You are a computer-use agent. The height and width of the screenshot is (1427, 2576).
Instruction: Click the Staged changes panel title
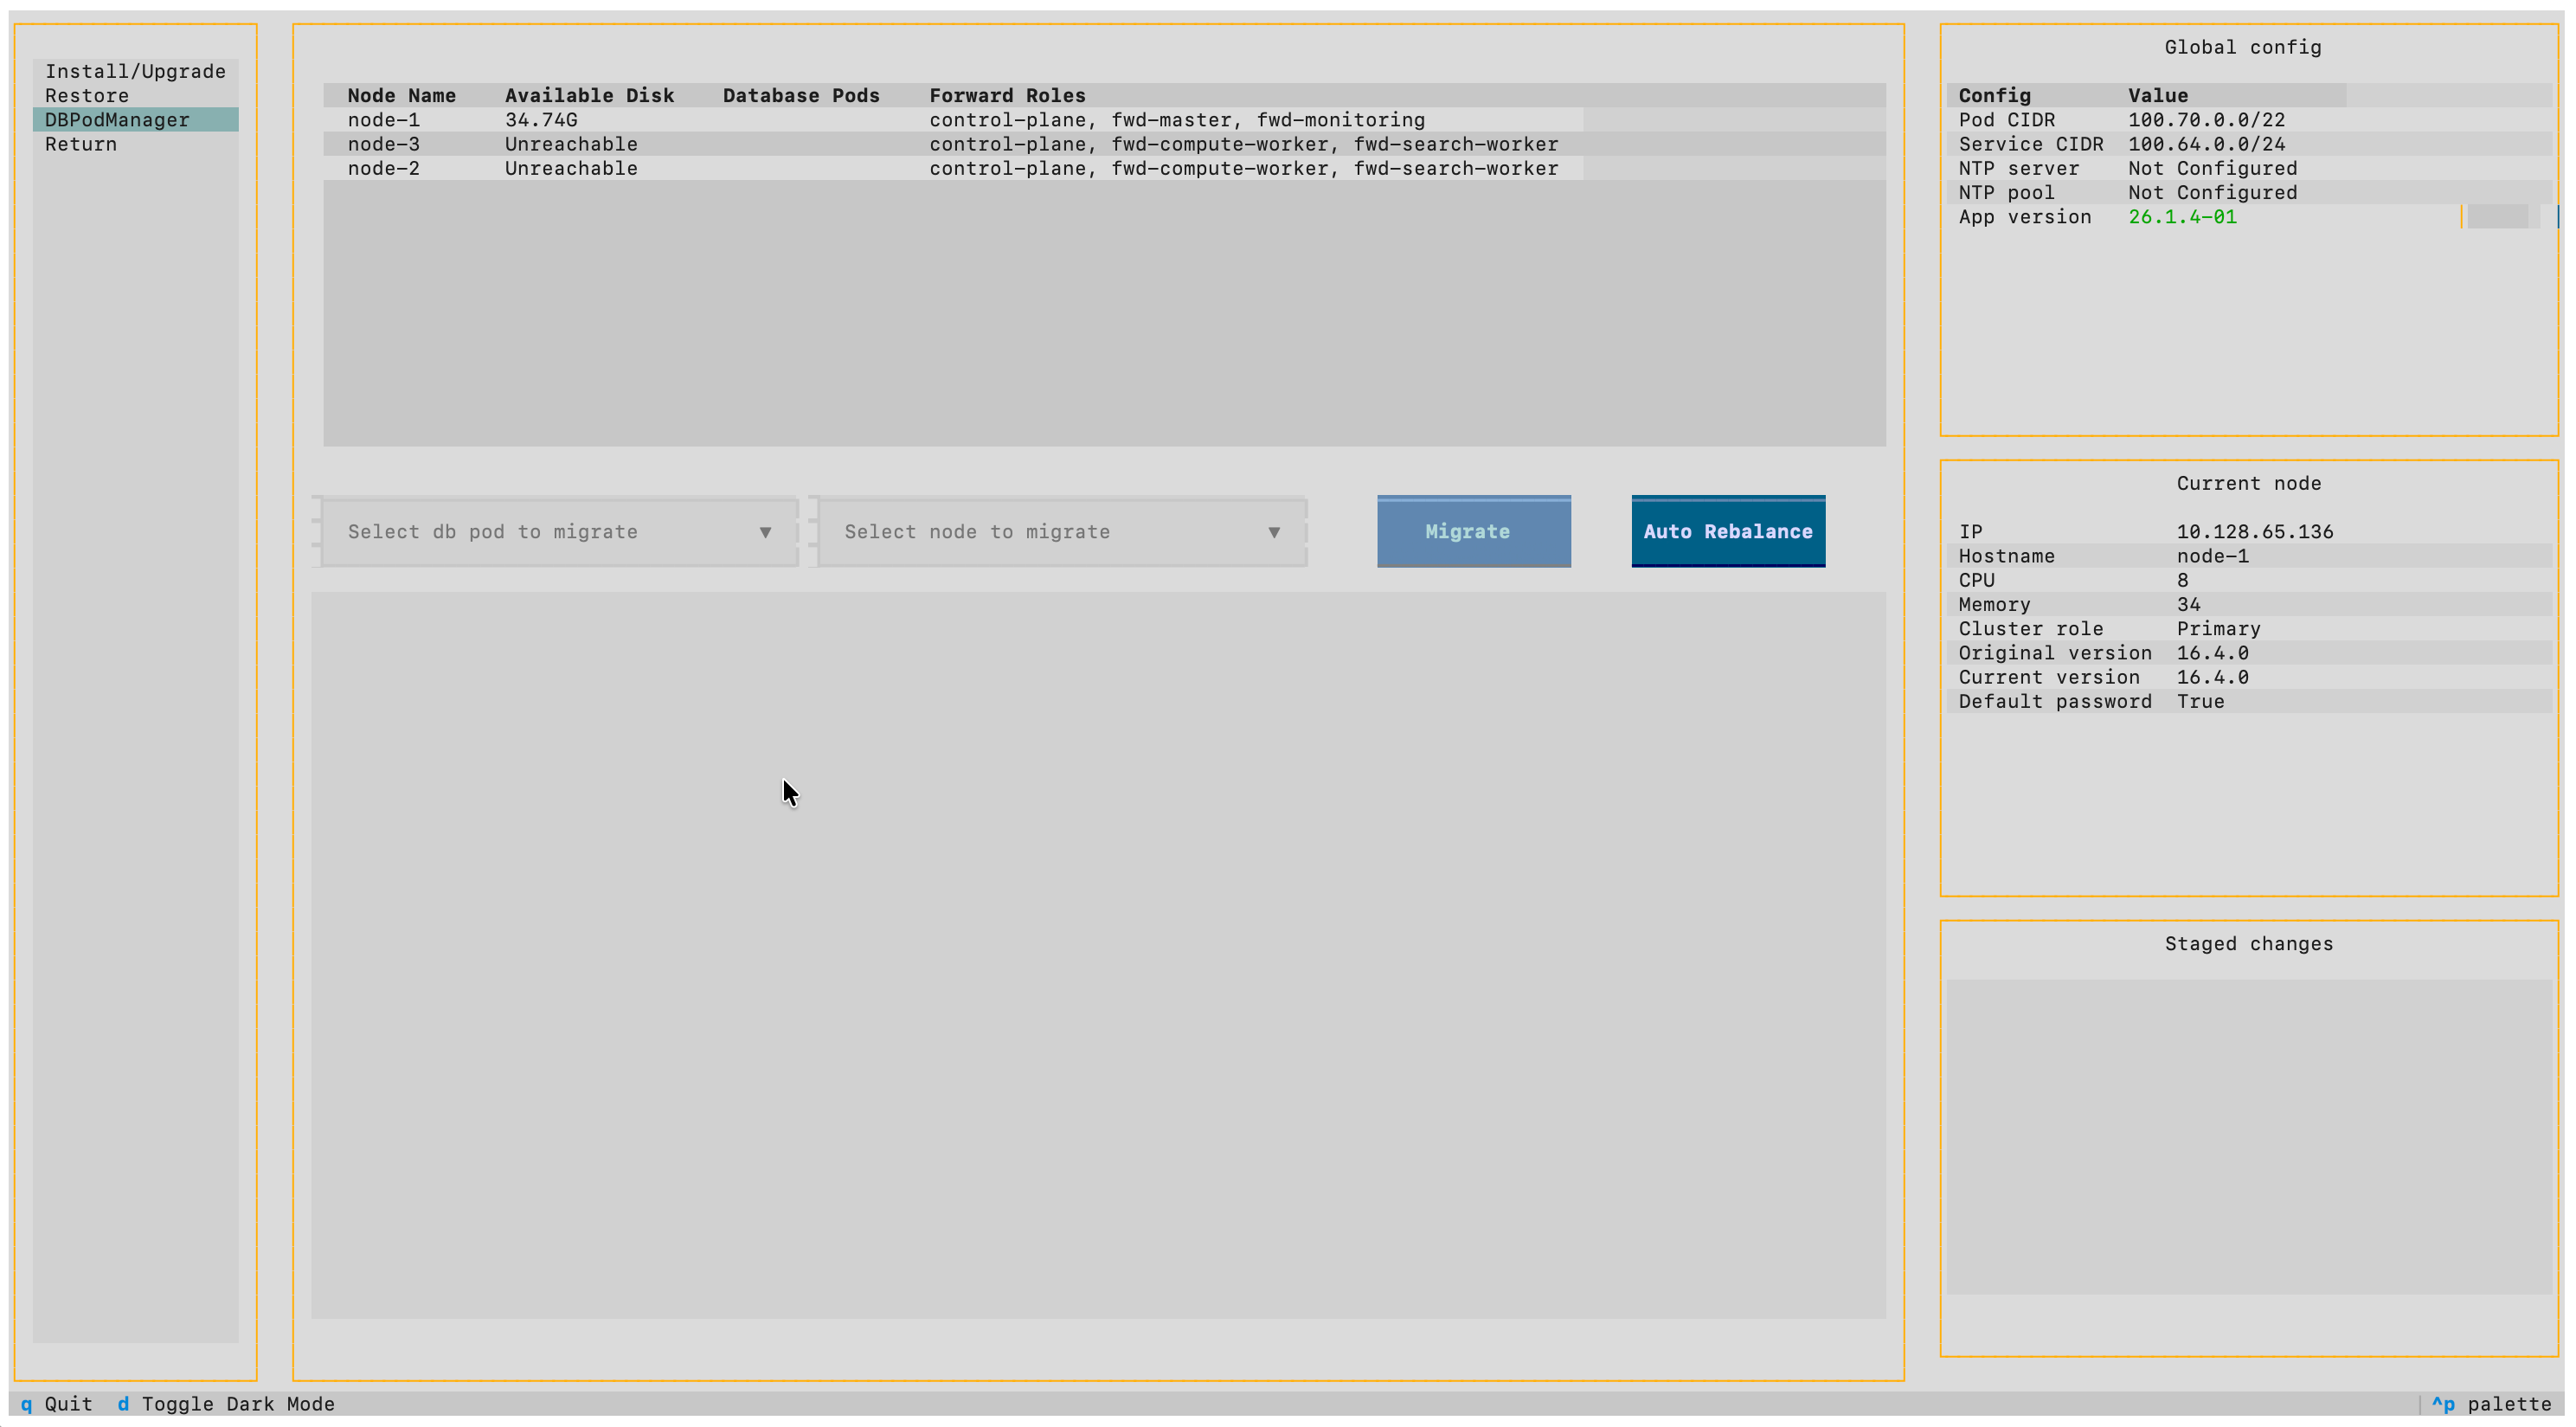pos(2249,943)
